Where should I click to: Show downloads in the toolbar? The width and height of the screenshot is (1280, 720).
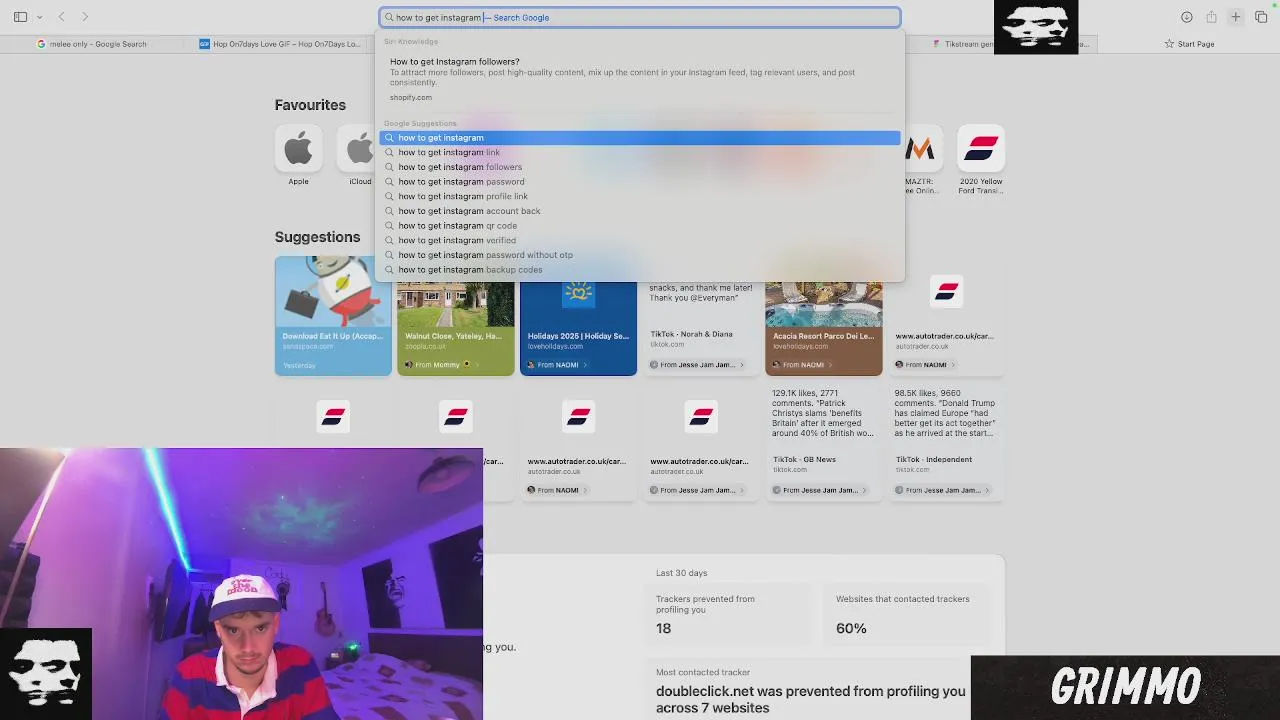click(x=1187, y=17)
